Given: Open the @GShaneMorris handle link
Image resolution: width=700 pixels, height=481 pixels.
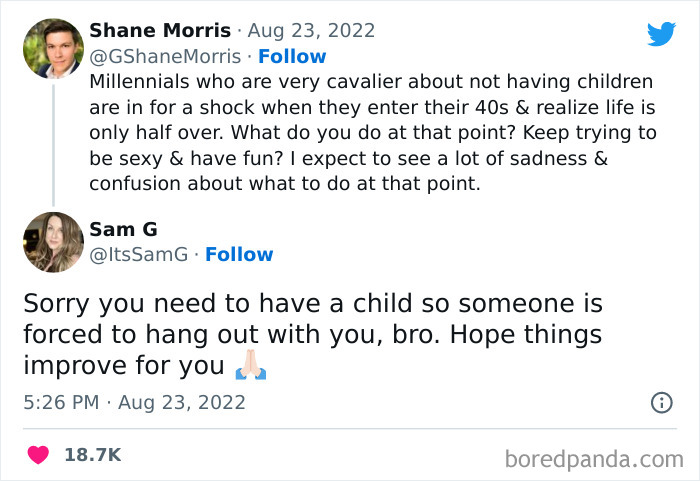Looking at the screenshot, I should coord(165,56).
